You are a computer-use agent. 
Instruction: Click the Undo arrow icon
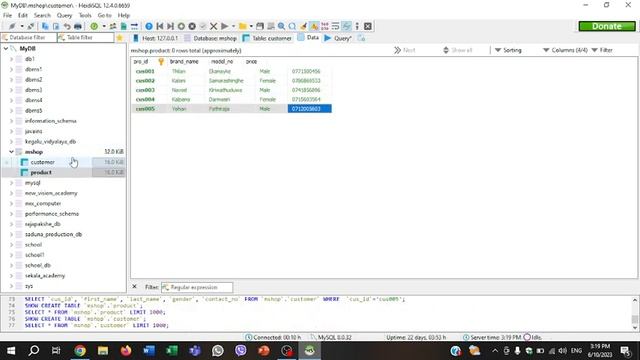67,26
